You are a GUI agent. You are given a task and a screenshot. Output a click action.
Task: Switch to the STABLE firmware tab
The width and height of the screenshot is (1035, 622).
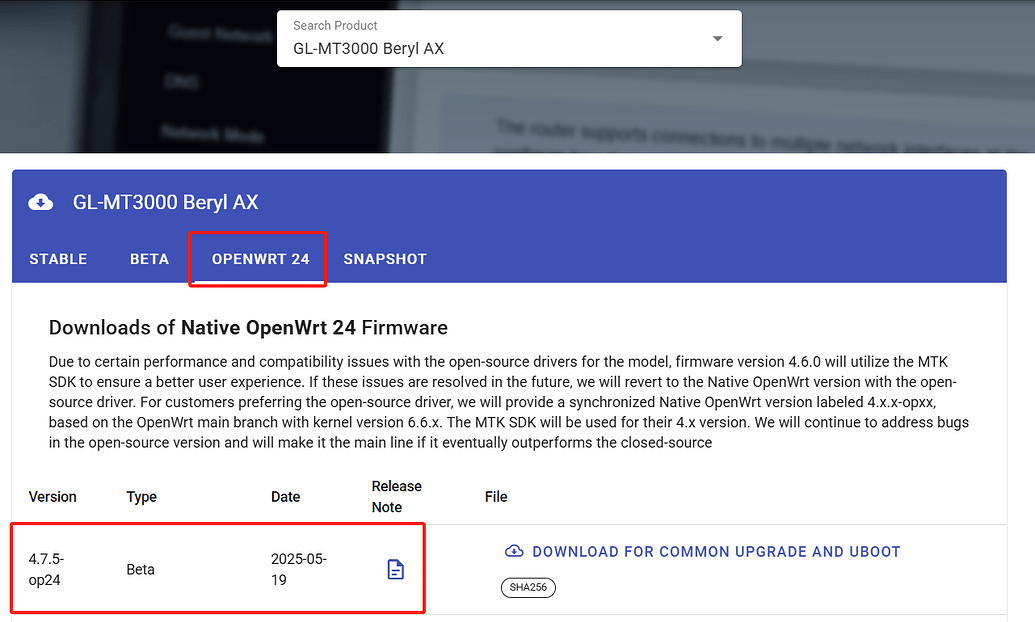(x=58, y=258)
